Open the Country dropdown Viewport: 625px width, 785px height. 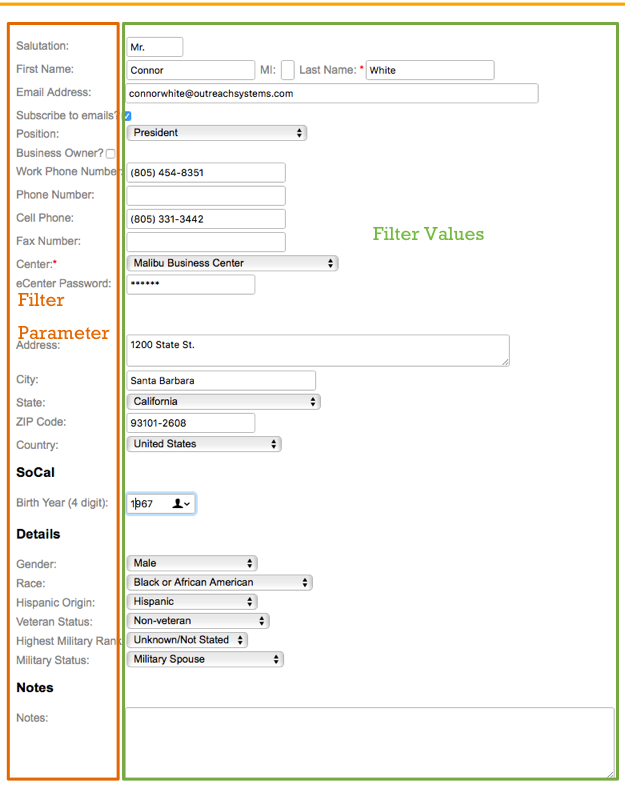point(204,443)
